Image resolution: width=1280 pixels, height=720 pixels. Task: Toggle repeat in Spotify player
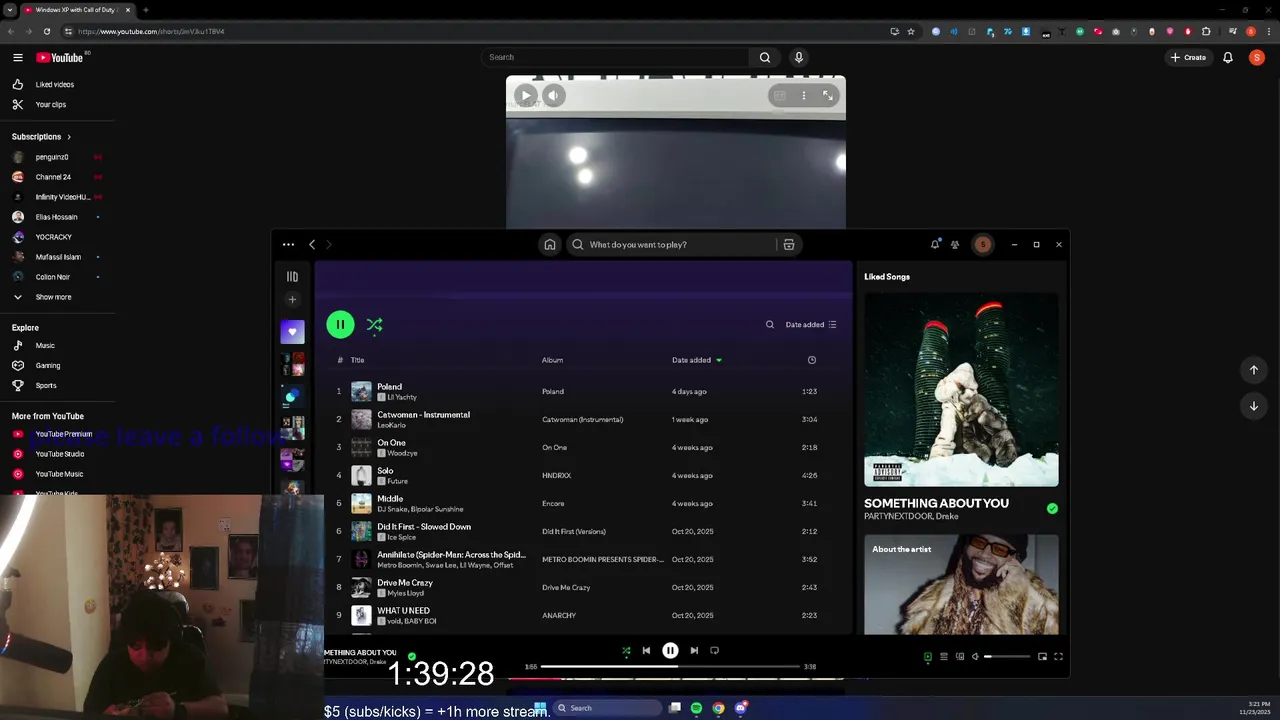point(714,650)
